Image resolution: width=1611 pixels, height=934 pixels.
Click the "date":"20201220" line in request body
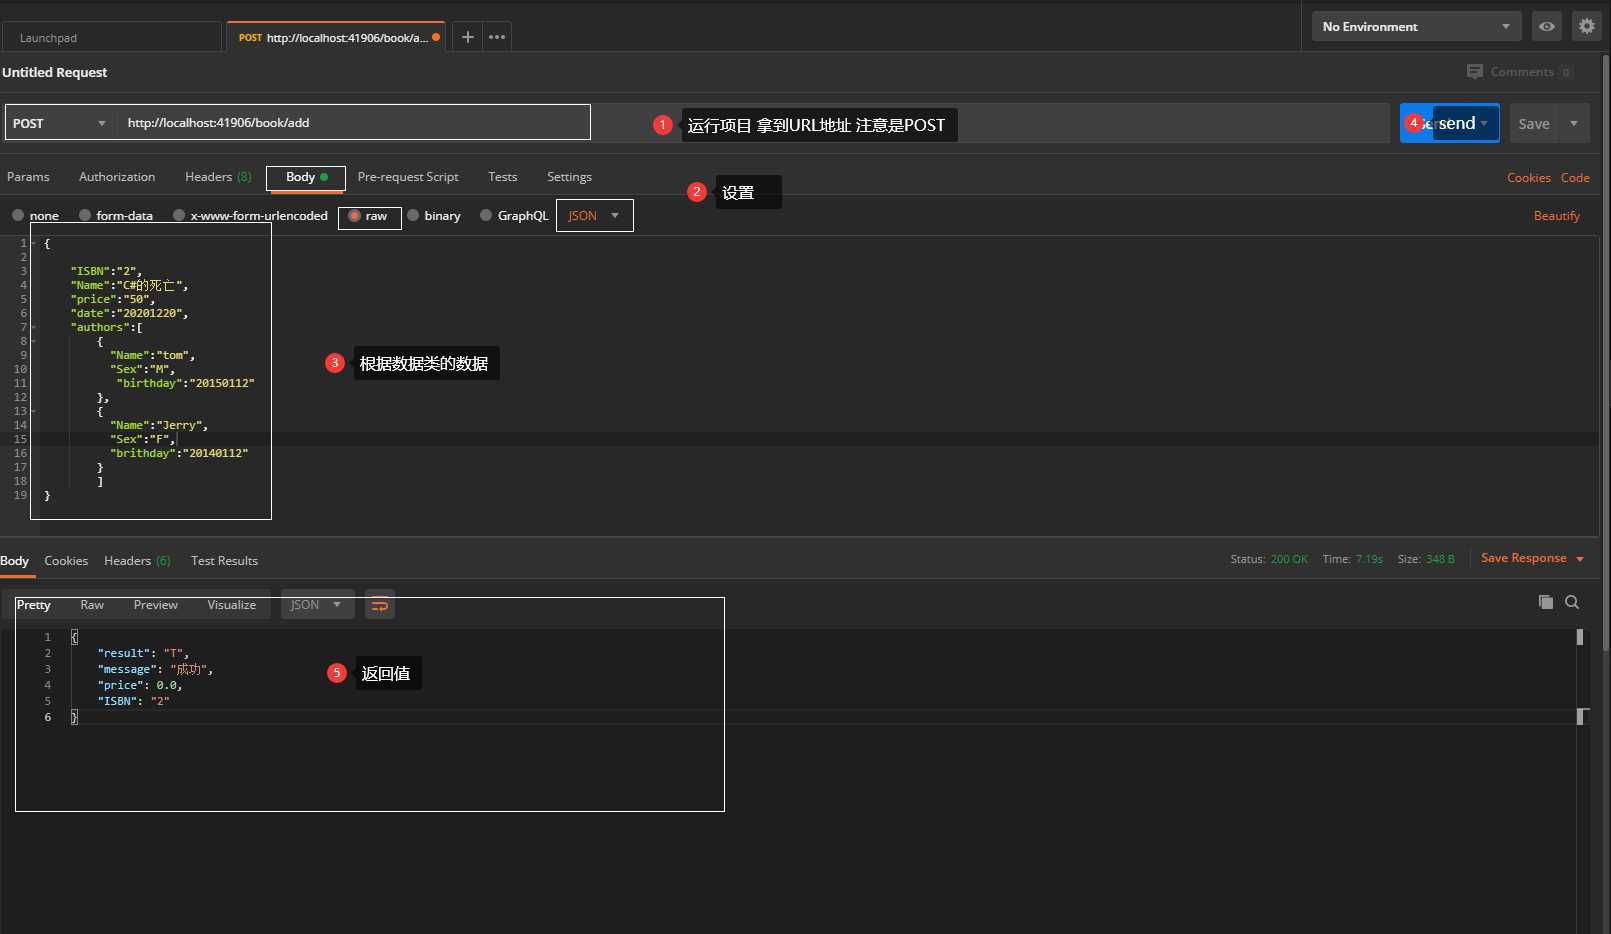[129, 313]
